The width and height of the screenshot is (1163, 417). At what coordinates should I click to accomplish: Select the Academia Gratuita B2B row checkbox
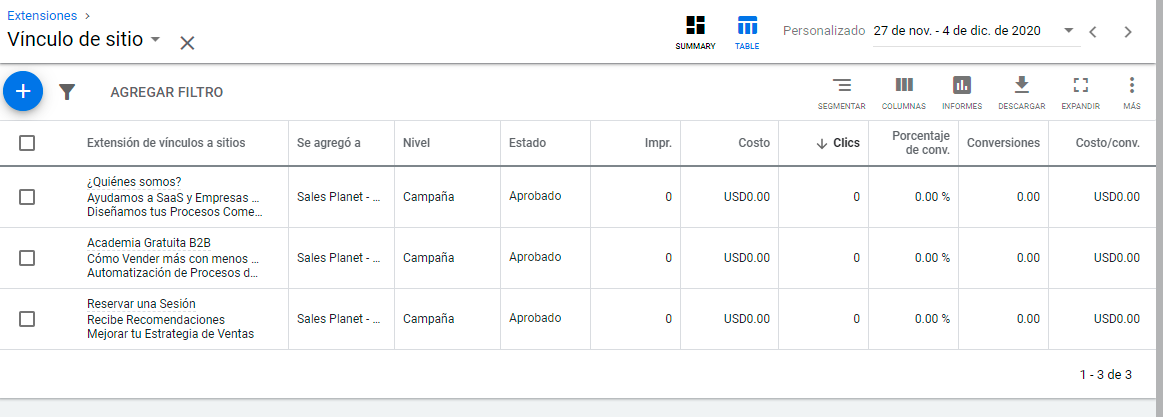tap(27, 257)
